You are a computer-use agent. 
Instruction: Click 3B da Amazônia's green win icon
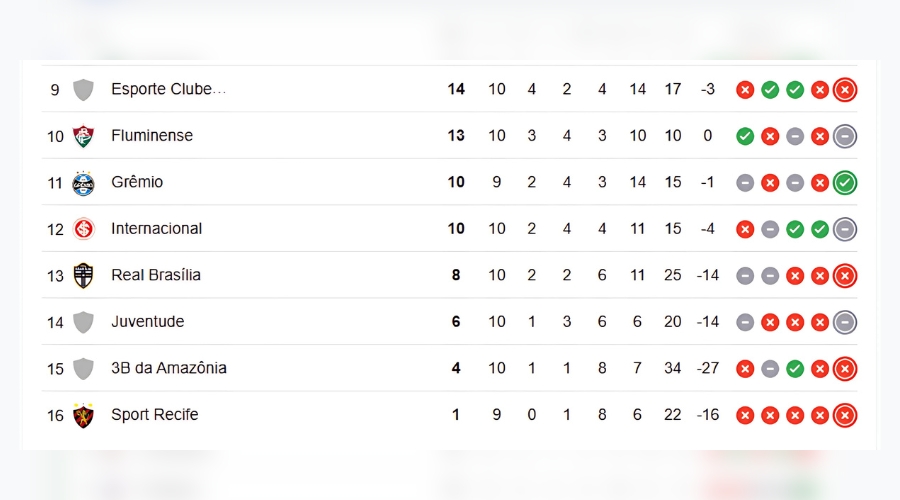tap(795, 369)
